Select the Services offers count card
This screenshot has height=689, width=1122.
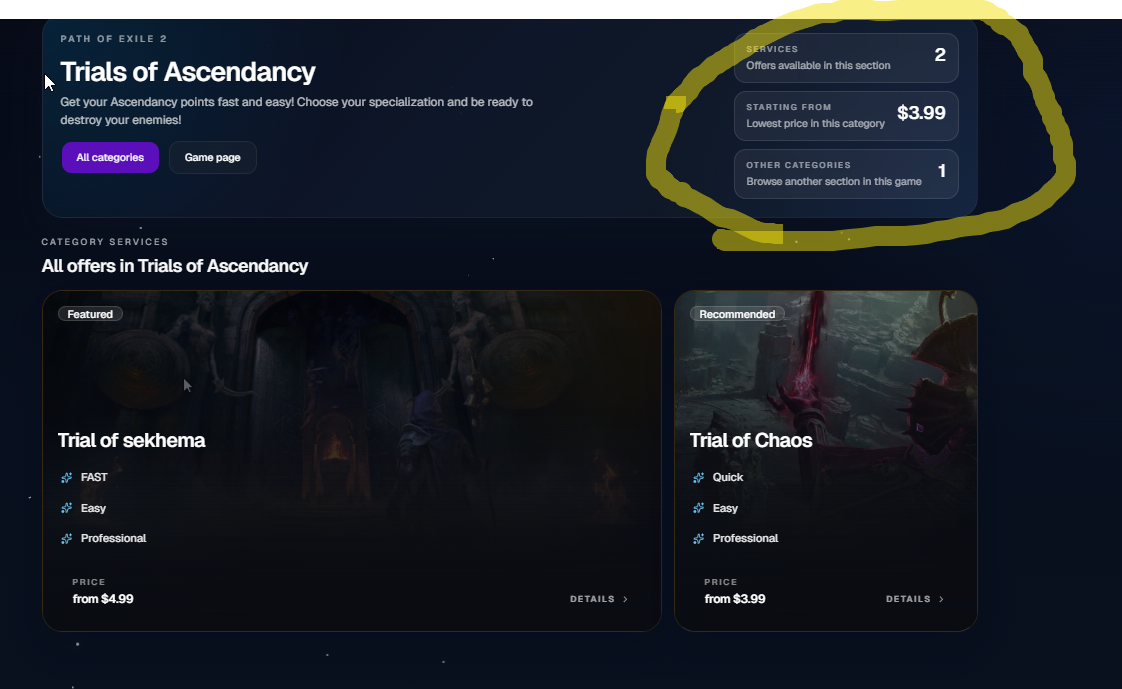tap(846, 57)
